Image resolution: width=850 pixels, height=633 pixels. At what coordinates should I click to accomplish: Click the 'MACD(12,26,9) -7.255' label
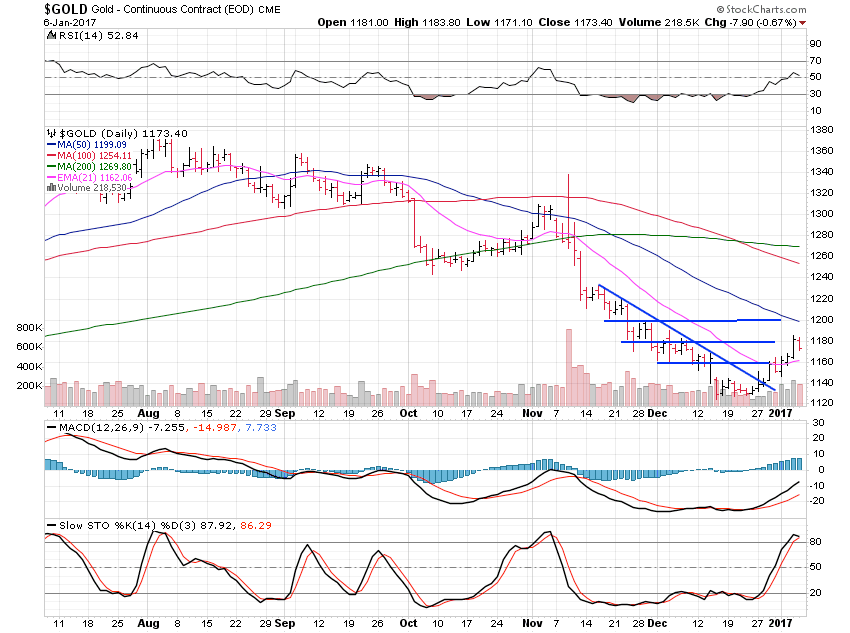(x=122, y=428)
